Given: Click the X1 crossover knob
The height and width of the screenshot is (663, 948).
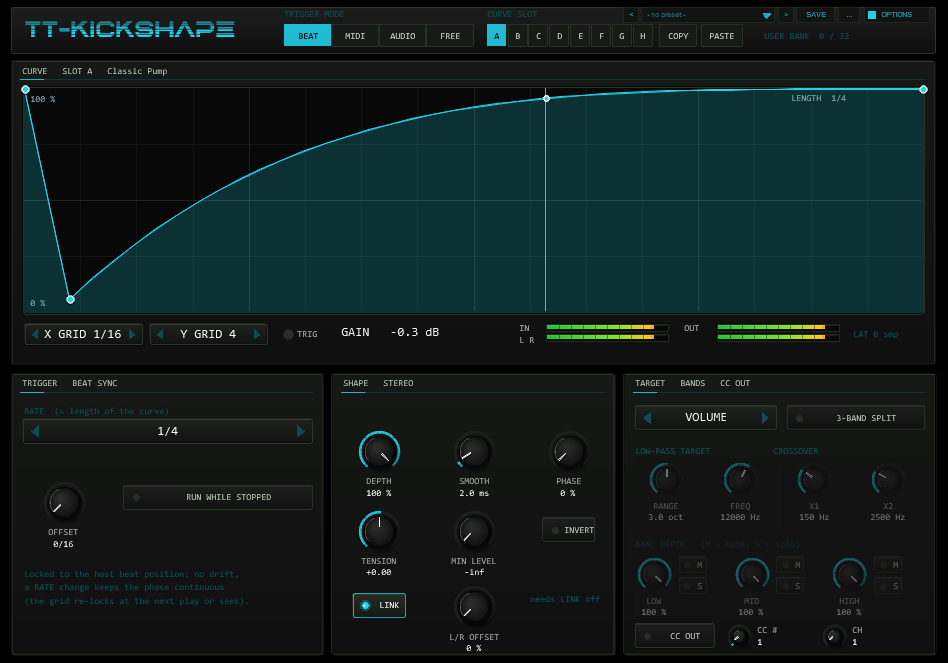Looking at the screenshot, I should click(814, 480).
